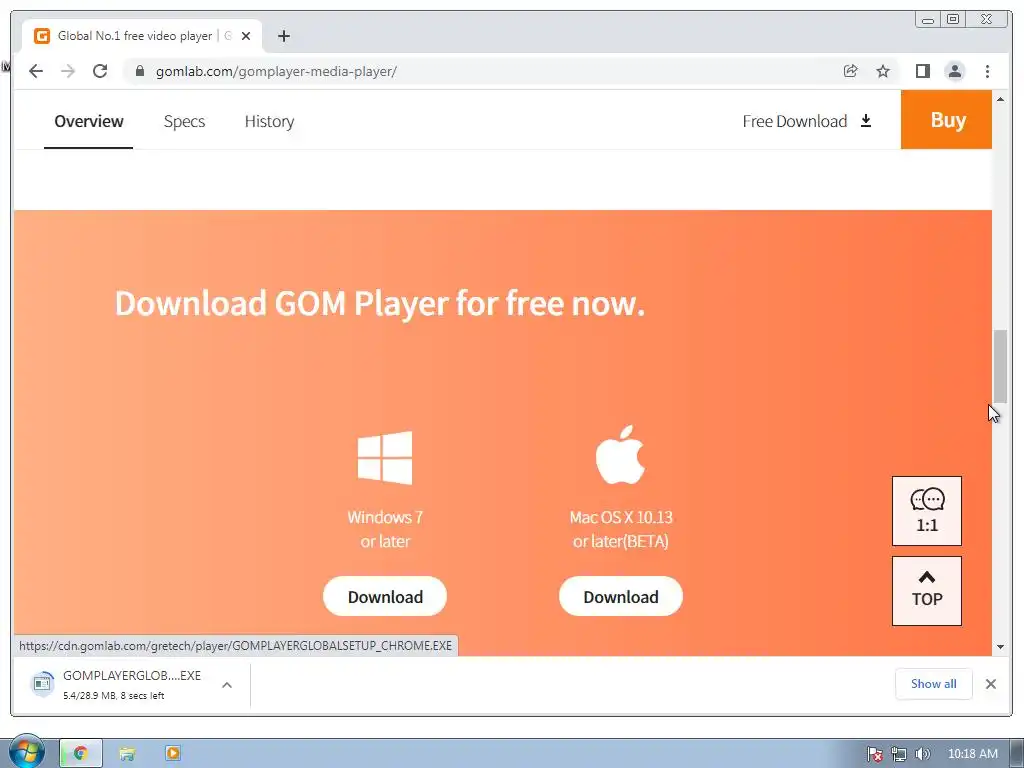The height and width of the screenshot is (768, 1024).
Task: Open a new browser tab
Action: pos(283,36)
